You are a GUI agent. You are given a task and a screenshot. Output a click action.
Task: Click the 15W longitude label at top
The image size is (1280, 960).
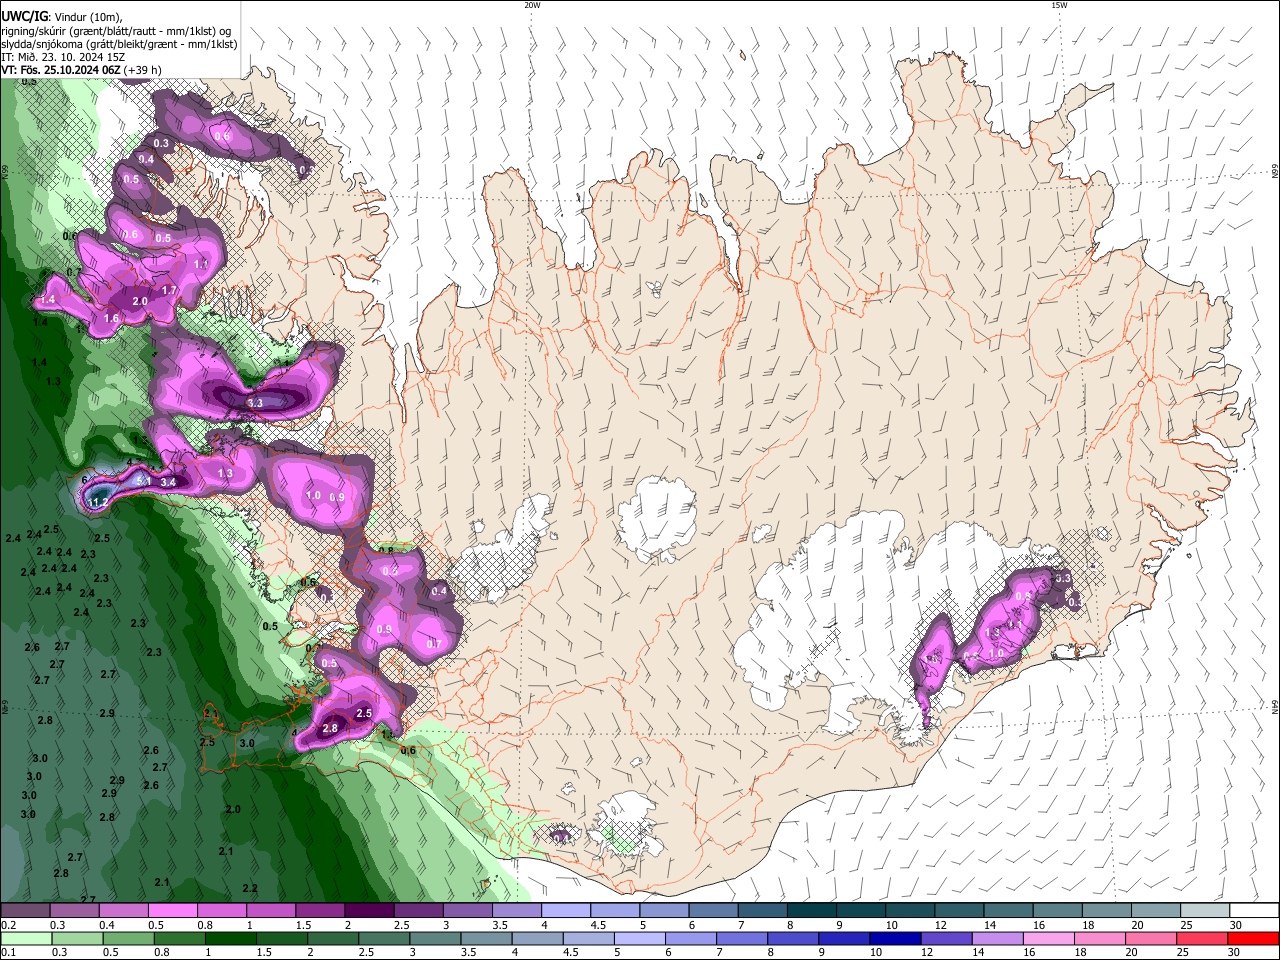pyautogui.click(x=1058, y=5)
